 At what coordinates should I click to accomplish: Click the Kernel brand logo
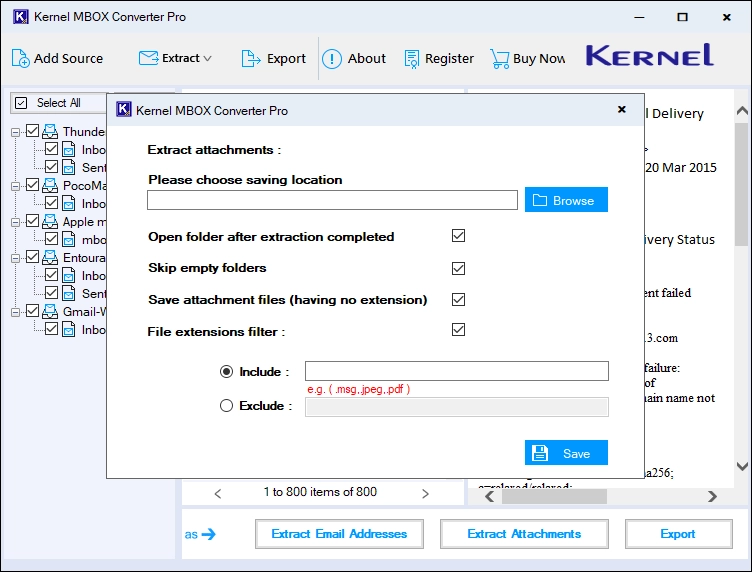click(x=649, y=55)
